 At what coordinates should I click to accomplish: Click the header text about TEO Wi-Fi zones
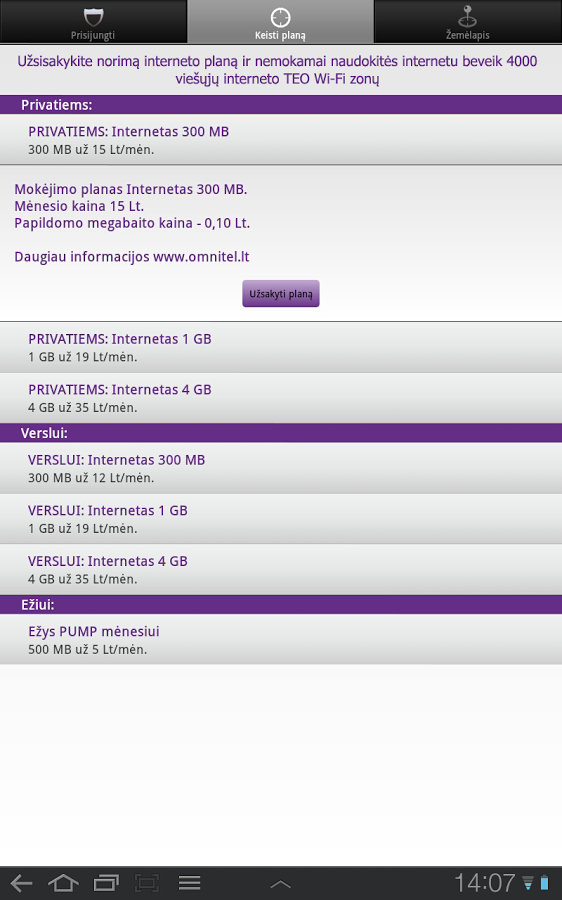pyautogui.click(x=277, y=70)
